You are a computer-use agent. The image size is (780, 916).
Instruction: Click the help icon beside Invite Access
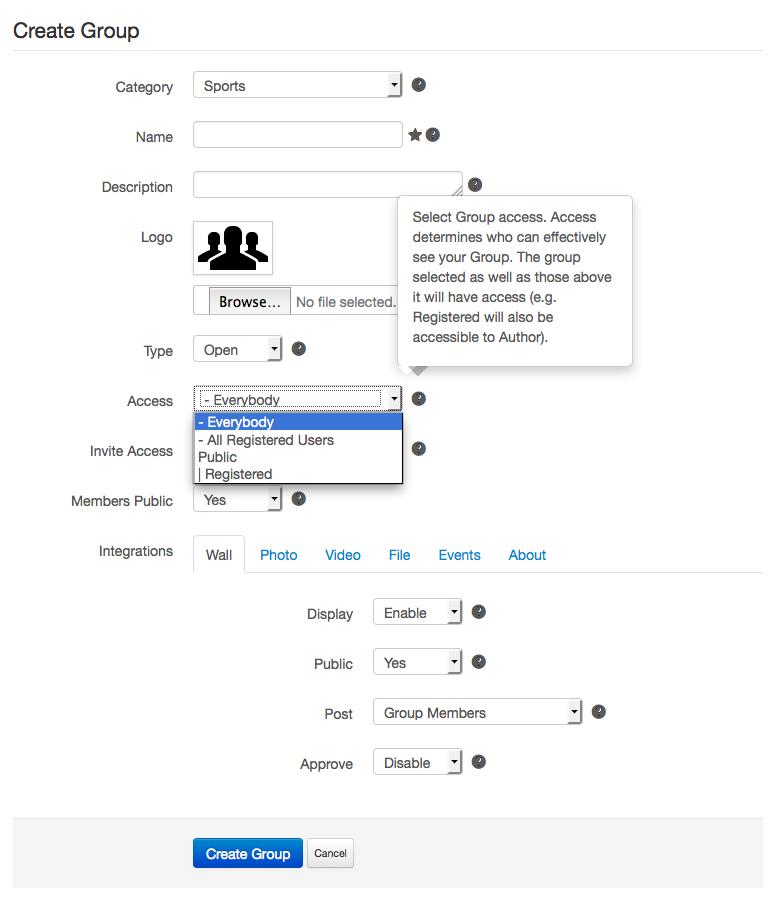[x=418, y=449]
